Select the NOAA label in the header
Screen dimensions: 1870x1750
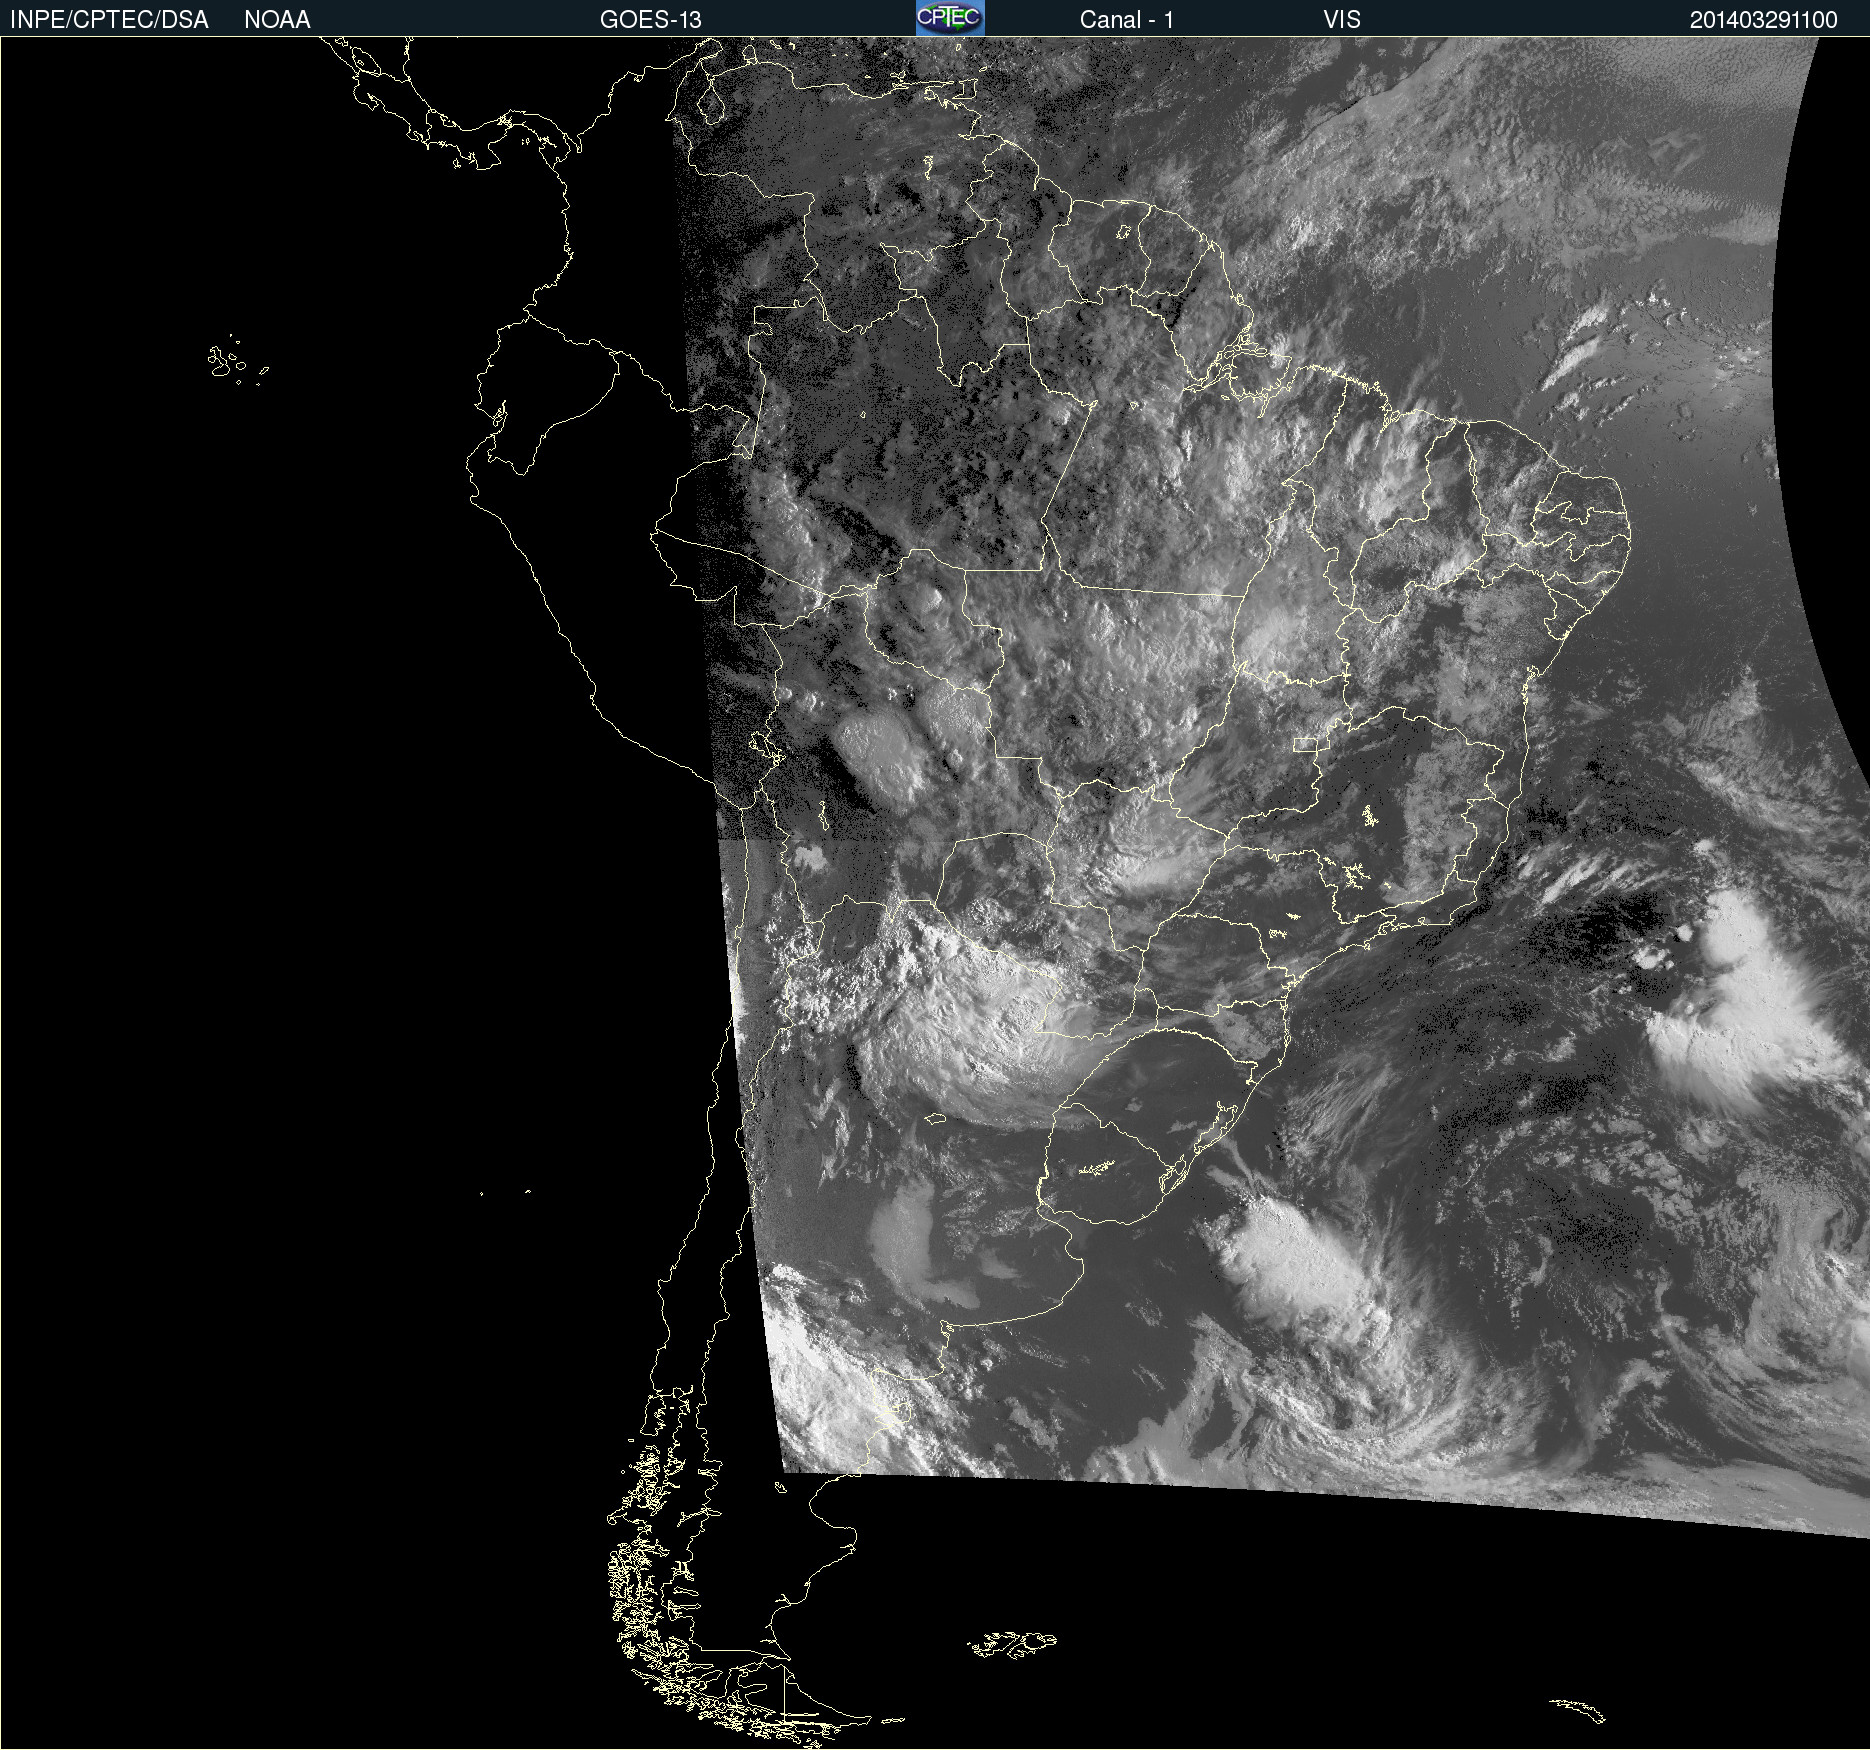(277, 20)
